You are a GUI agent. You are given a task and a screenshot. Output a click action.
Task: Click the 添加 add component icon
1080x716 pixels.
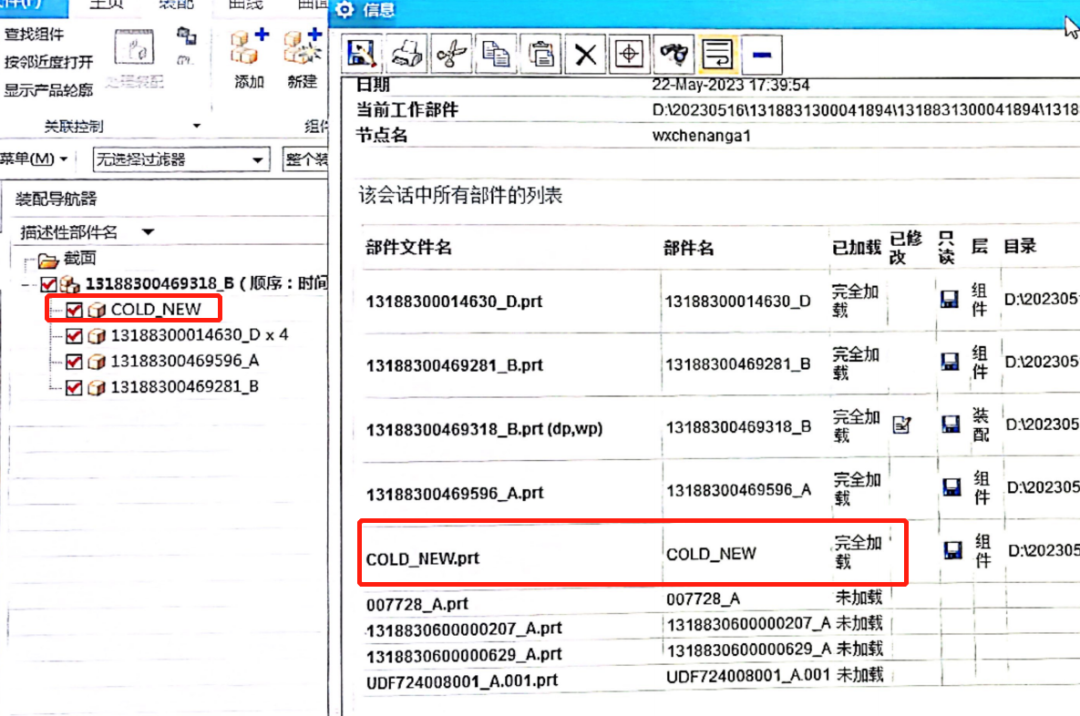[x=249, y=47]
